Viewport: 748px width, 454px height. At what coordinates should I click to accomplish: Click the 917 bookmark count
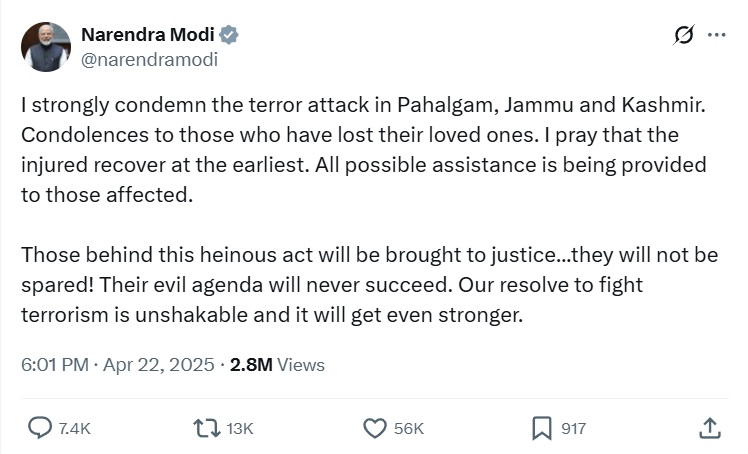click(573, 428)
